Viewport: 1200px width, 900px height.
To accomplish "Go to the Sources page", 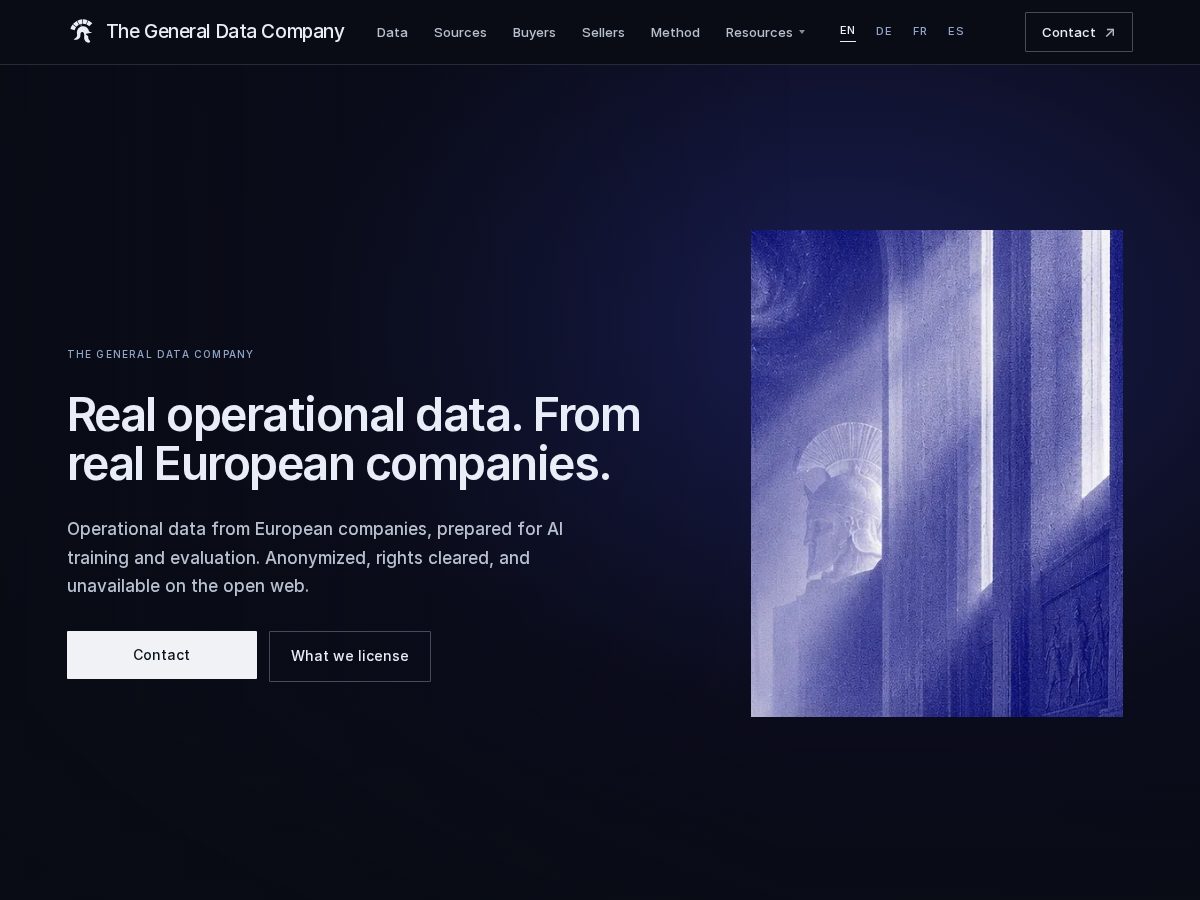I will [x=460, y=32].
